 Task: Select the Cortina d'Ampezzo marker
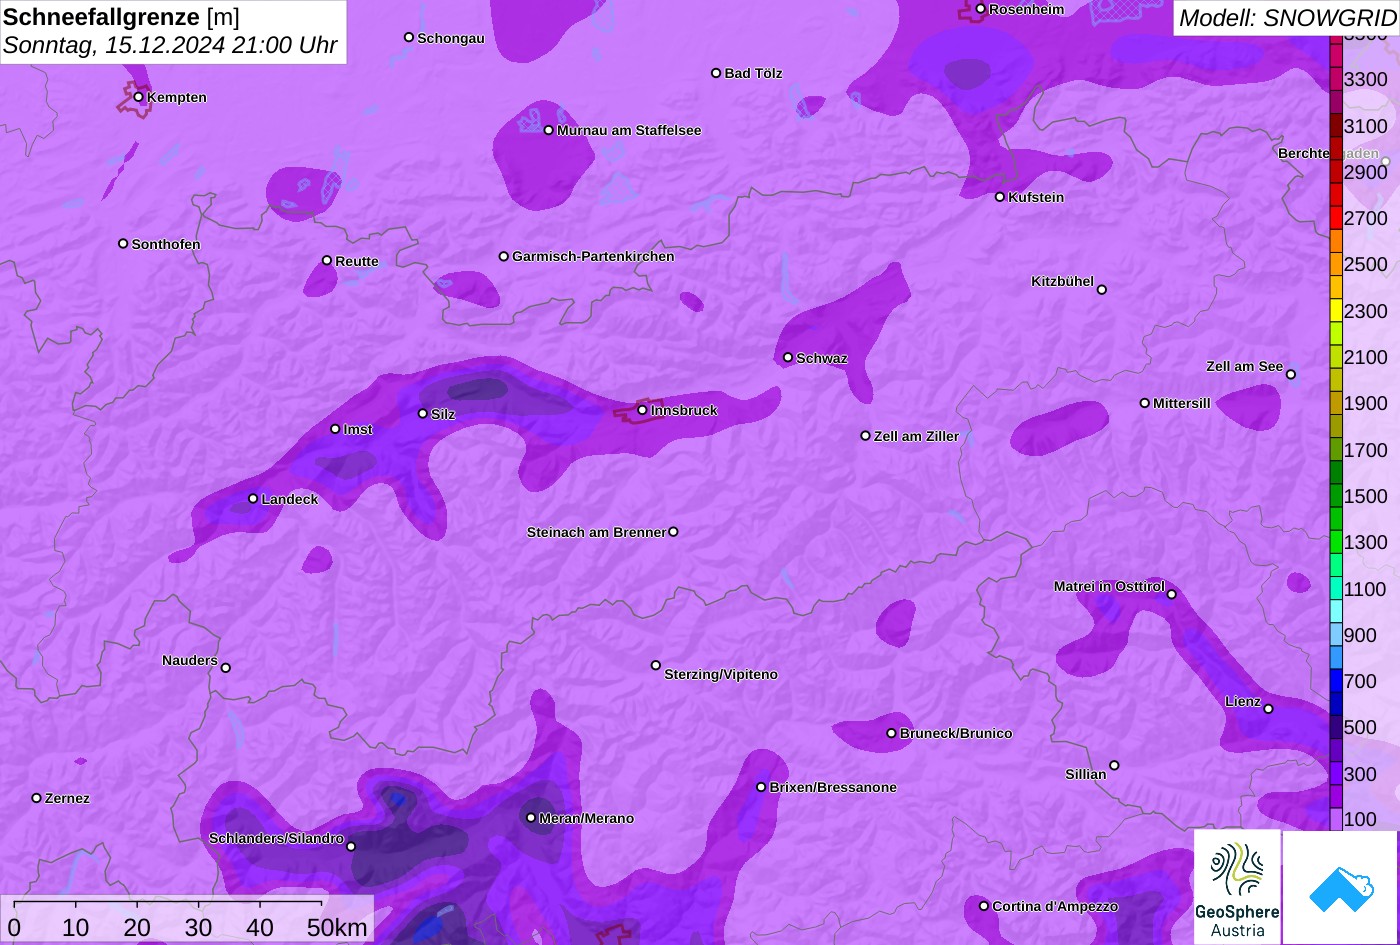pos(984,906)
